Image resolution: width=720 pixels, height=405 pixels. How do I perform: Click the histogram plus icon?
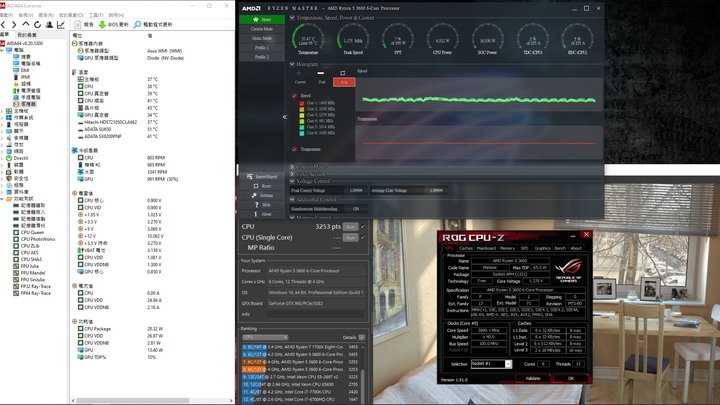[x=299, y=73]
